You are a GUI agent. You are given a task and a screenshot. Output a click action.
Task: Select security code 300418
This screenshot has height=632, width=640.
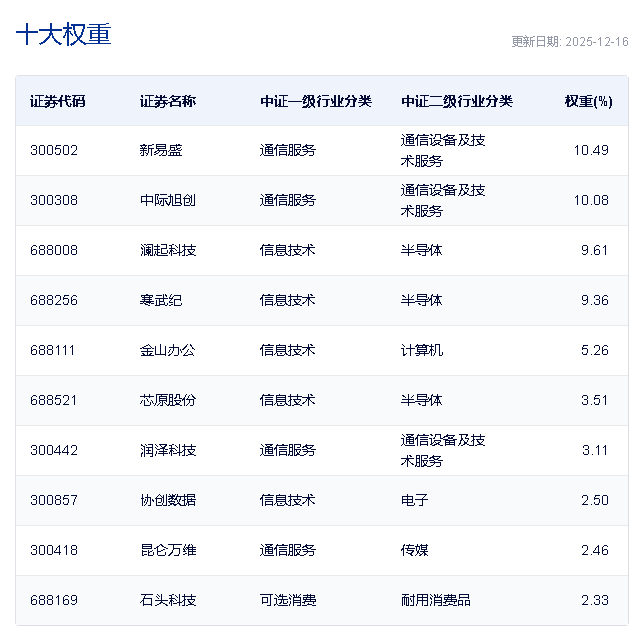click(54, 550)
